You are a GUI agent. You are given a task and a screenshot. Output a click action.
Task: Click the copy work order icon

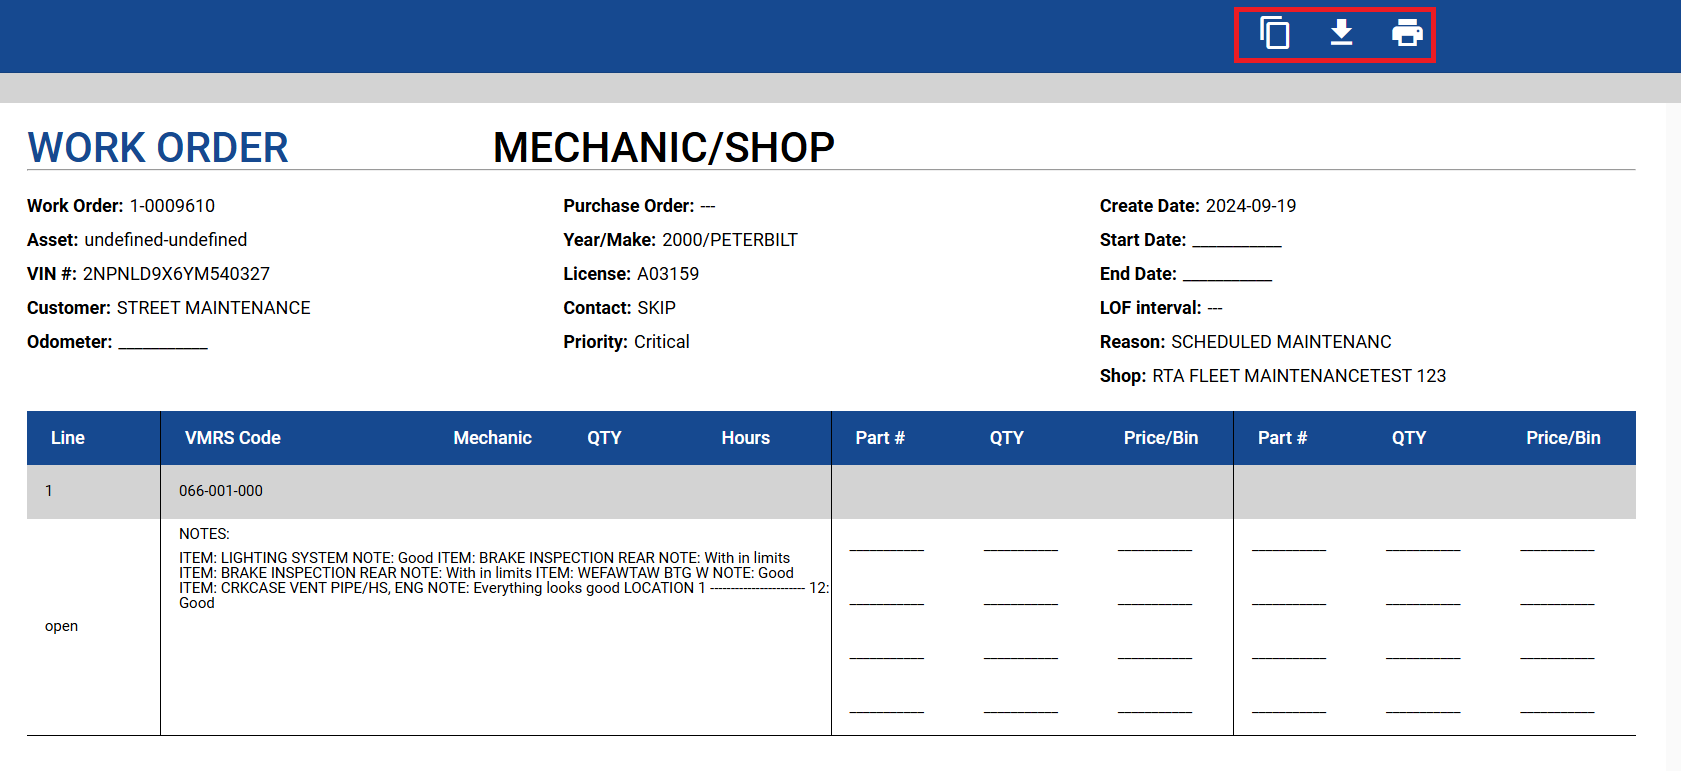tap(1274, 33)
